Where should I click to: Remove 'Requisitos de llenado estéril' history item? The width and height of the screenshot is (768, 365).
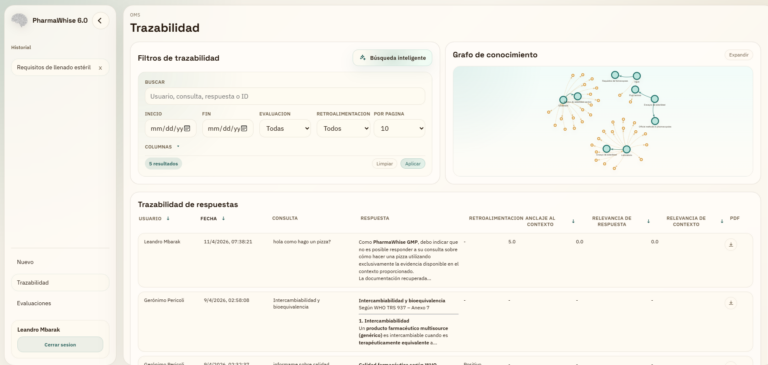click(100, 68)
